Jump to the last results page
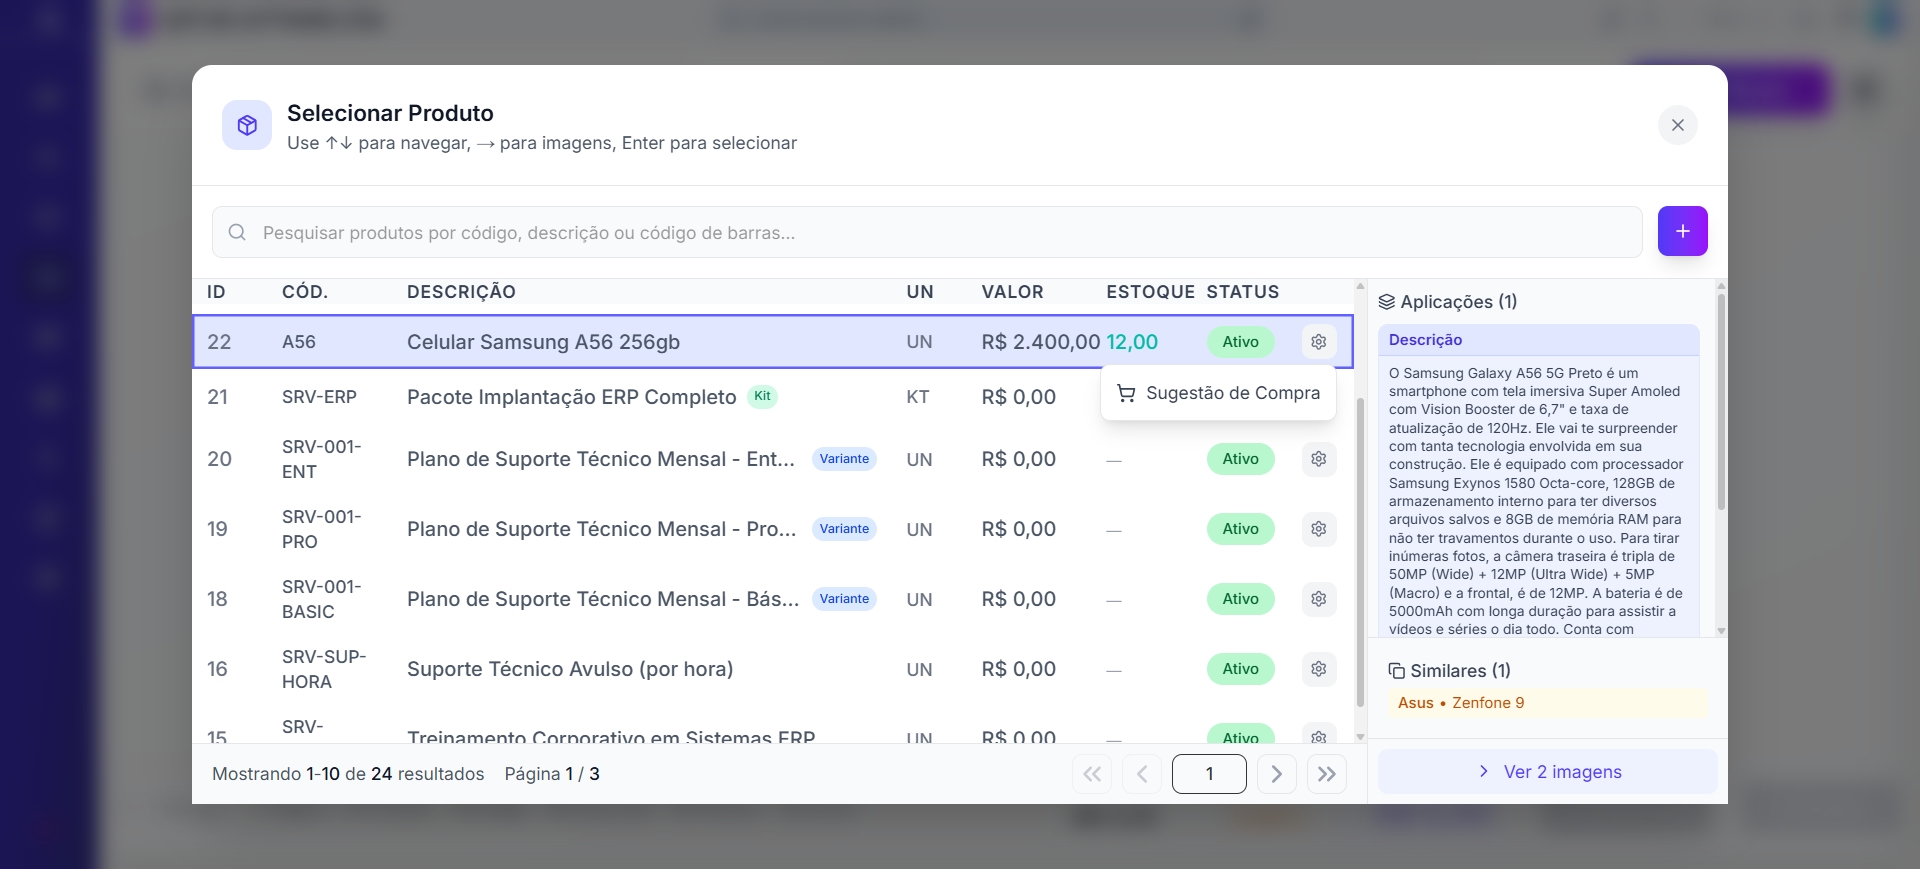 point(1326,774)
